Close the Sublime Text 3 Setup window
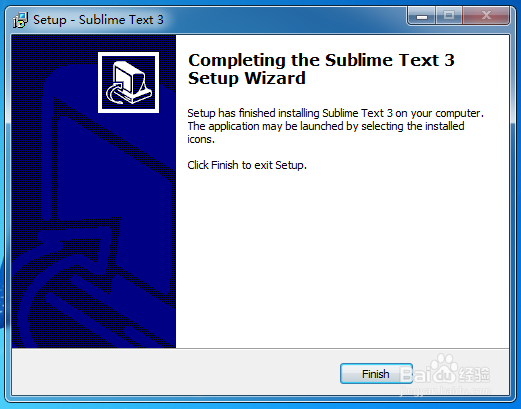521x409 pixels. point(486,16)
